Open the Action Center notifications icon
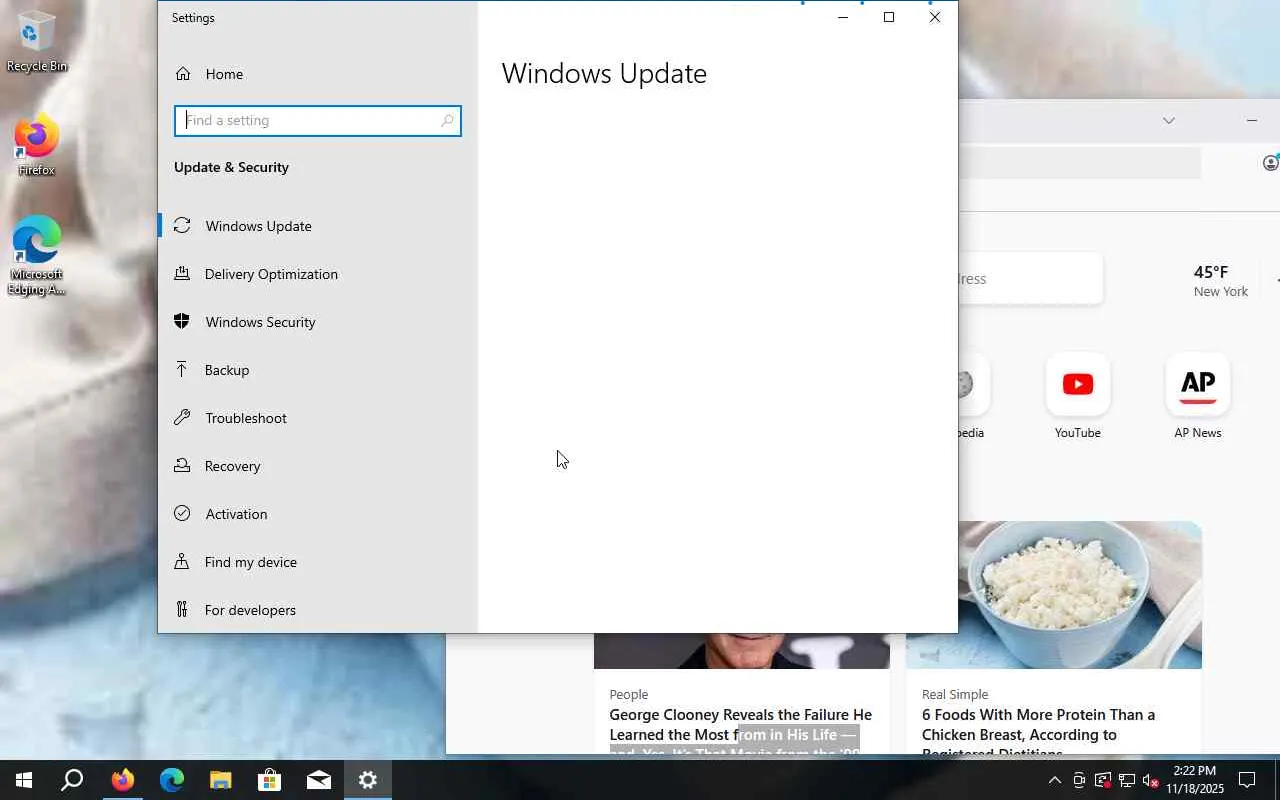 click(1247, 780)
